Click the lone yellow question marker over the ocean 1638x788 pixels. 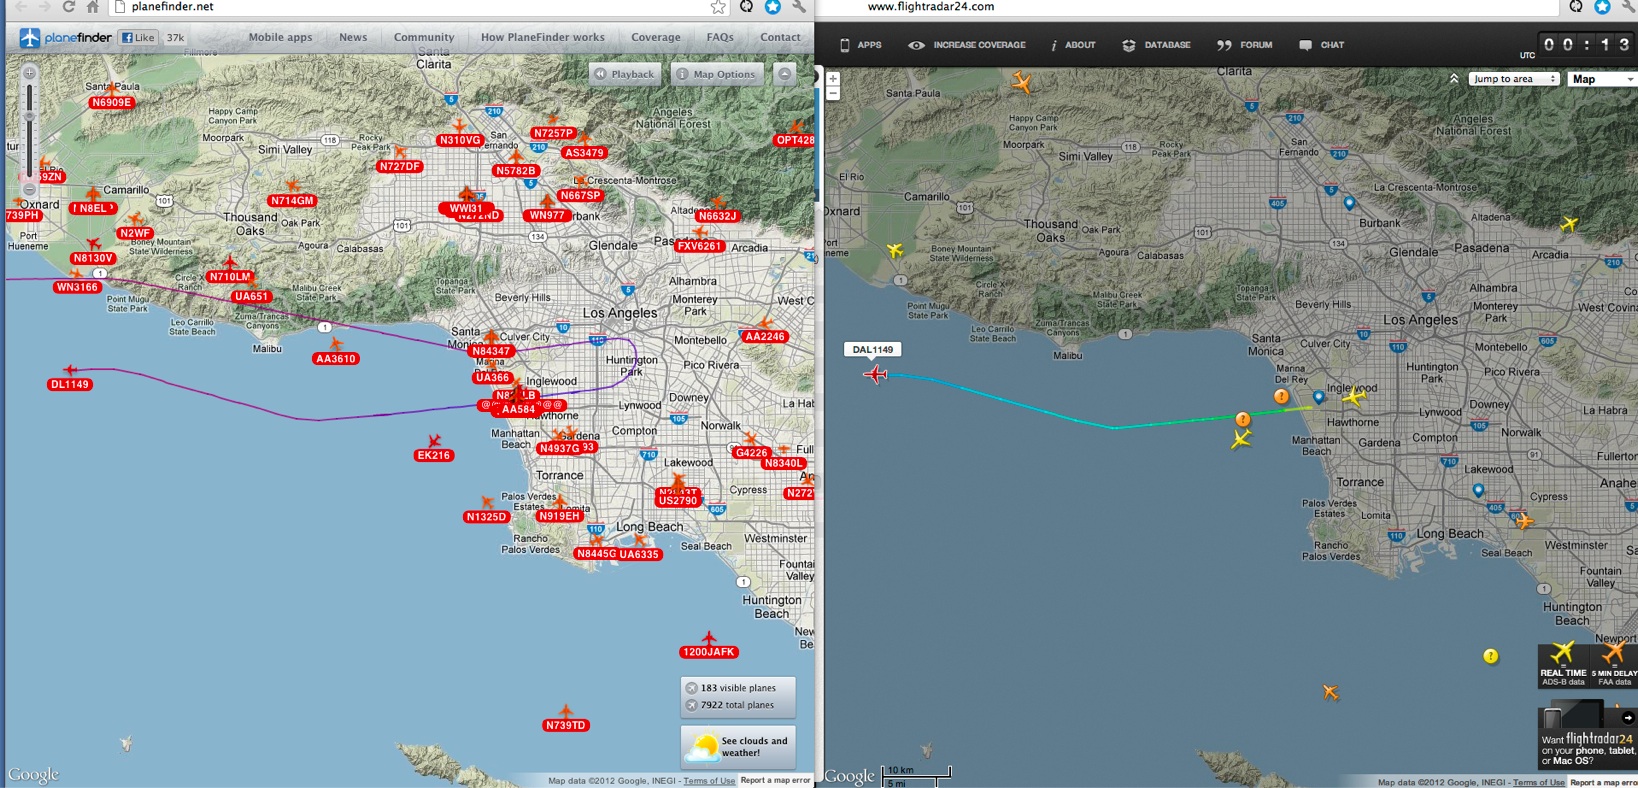click(1491, 656)
